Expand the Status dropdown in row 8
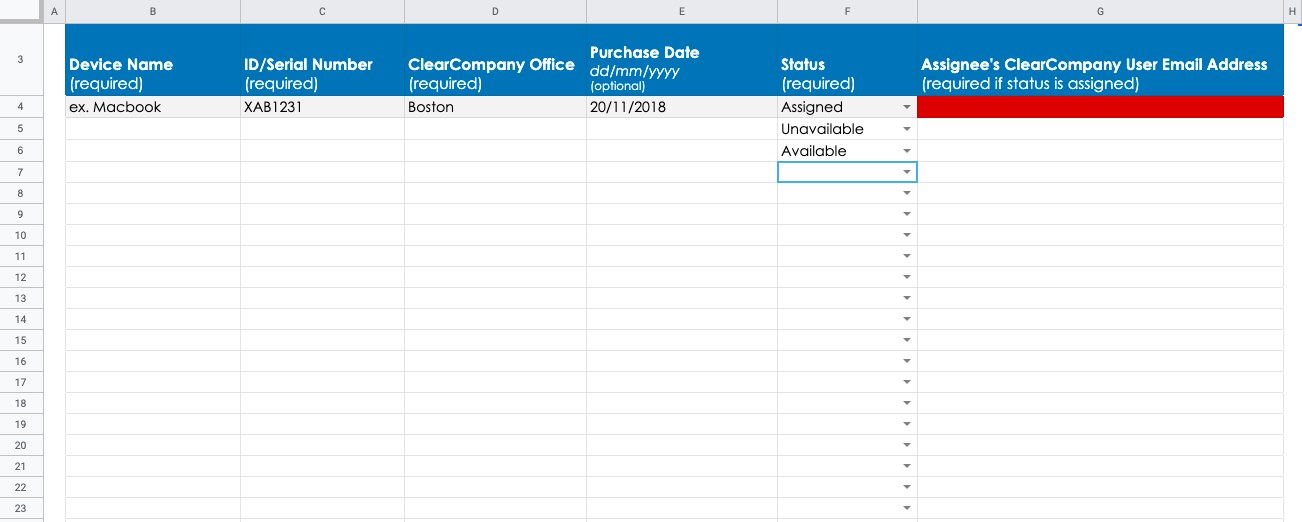The image size is (1302, 522). click(907, 193)
